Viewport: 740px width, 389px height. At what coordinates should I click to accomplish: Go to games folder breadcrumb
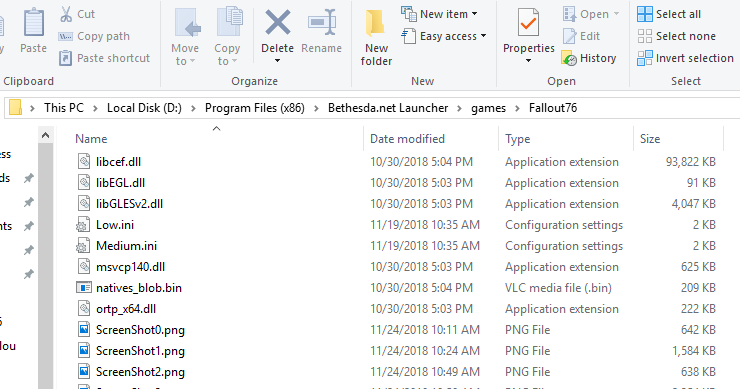click(x=488, y=108)
